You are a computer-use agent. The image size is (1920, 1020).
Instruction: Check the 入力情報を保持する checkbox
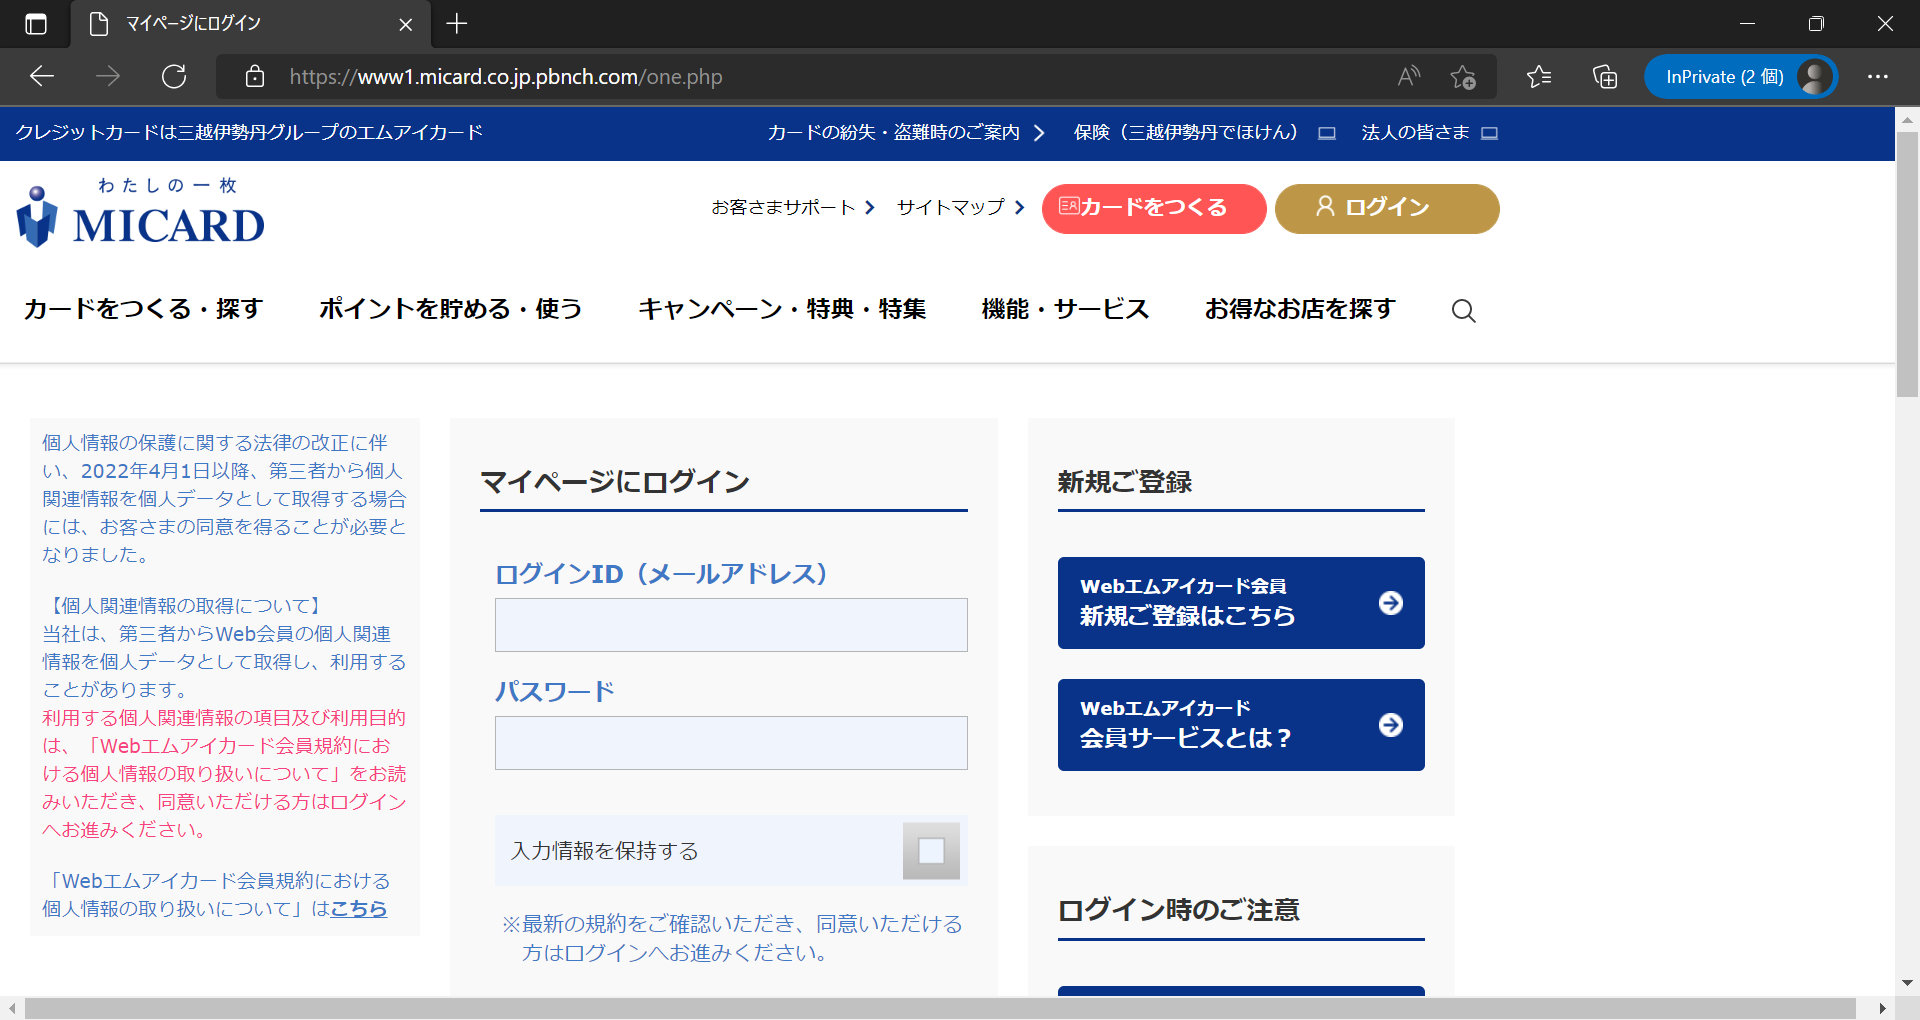click(931, 851)
